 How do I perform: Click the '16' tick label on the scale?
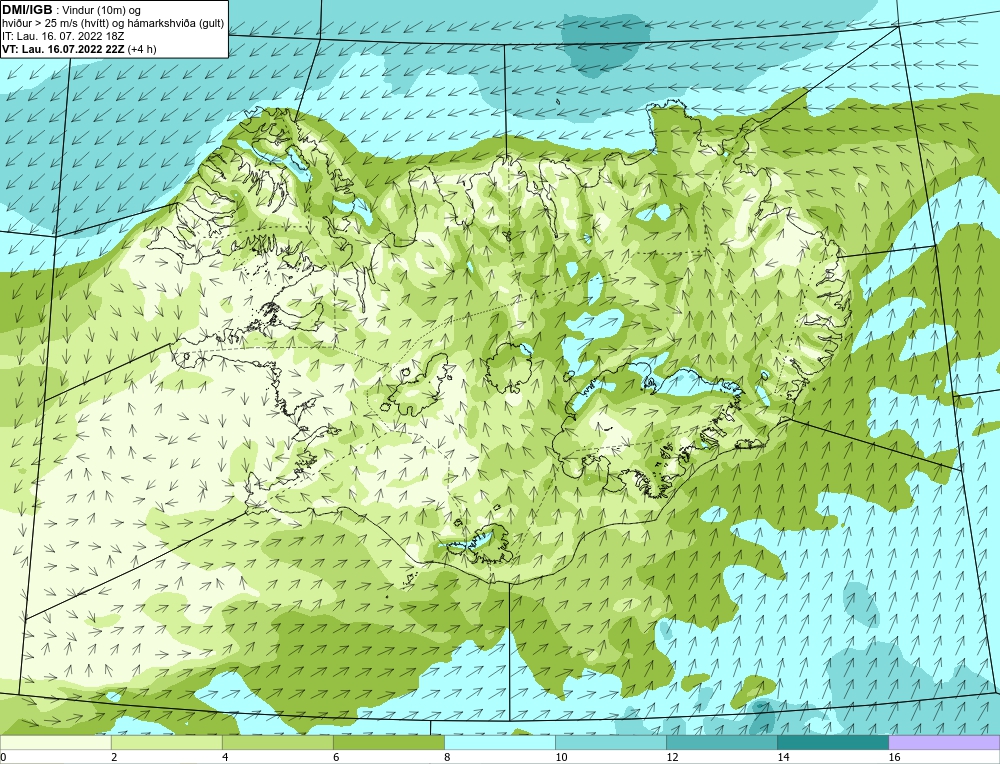coord(894,757)
